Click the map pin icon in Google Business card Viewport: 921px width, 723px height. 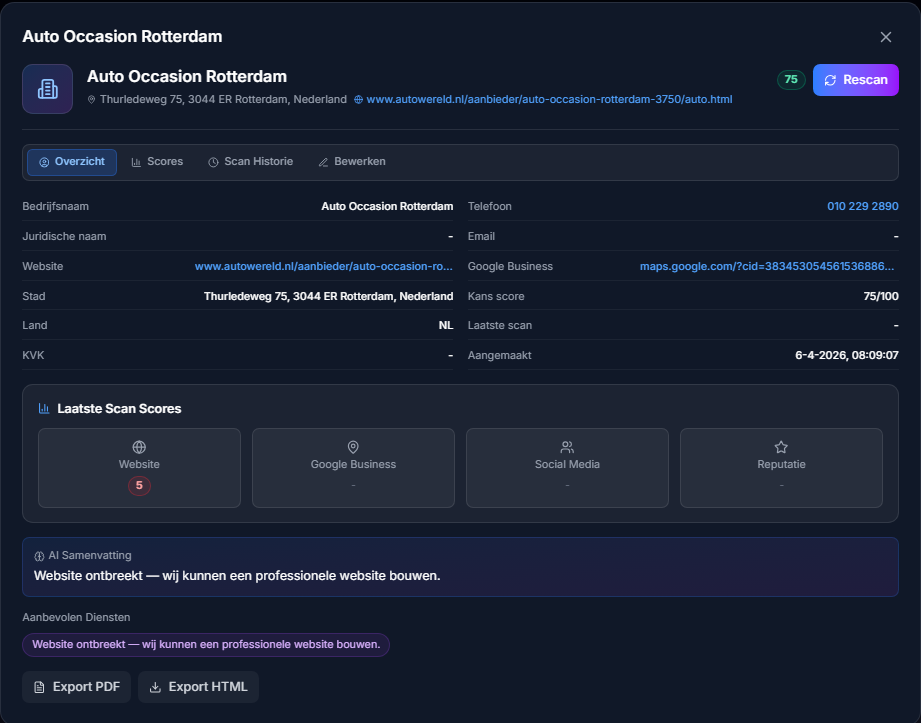pos(353,447)
